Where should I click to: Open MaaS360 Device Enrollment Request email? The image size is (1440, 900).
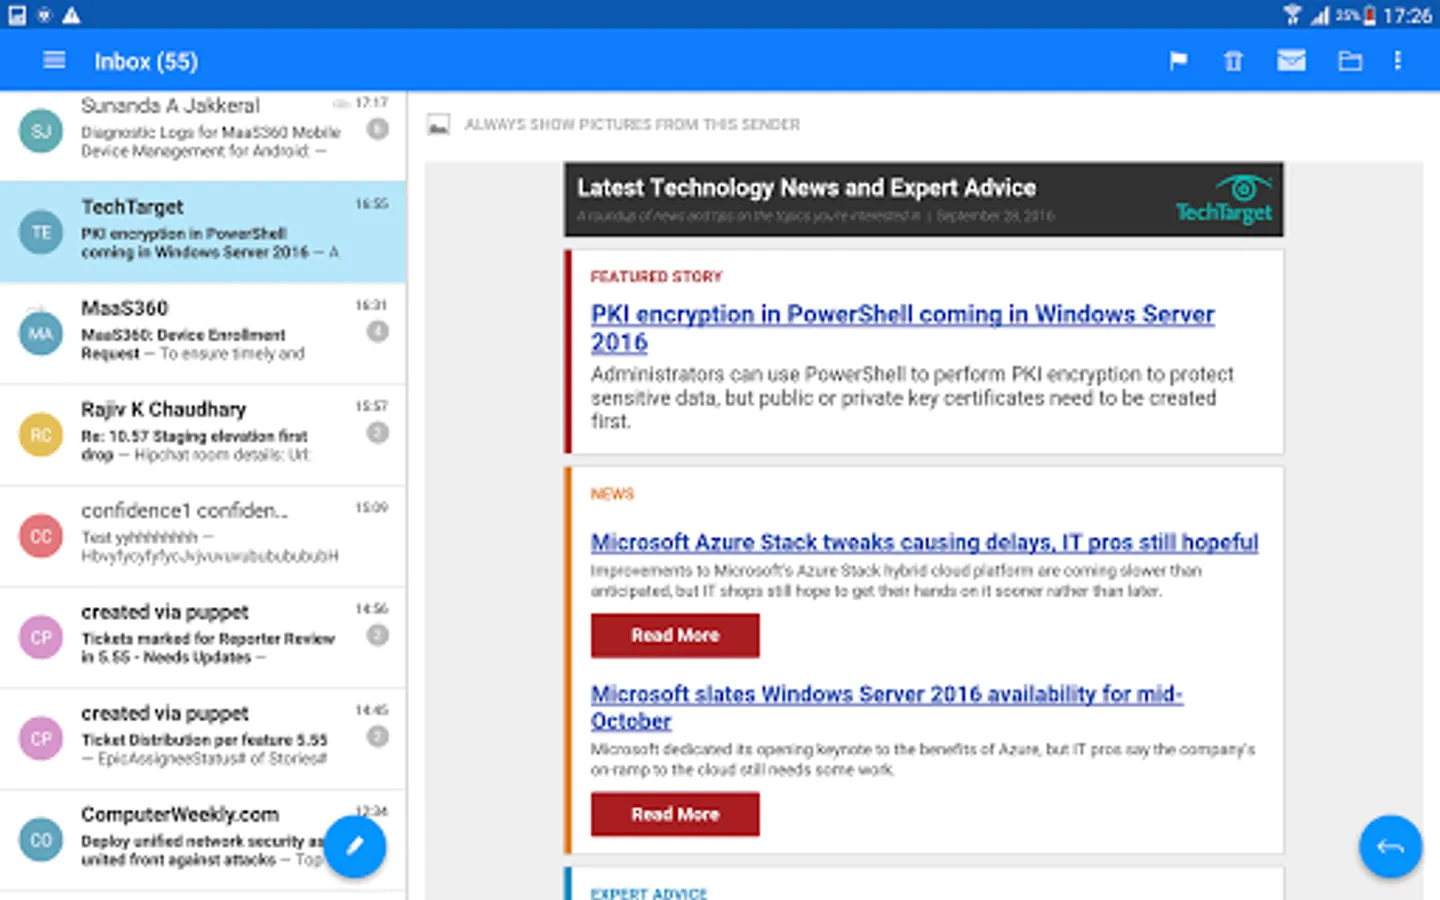pos(203,333)
